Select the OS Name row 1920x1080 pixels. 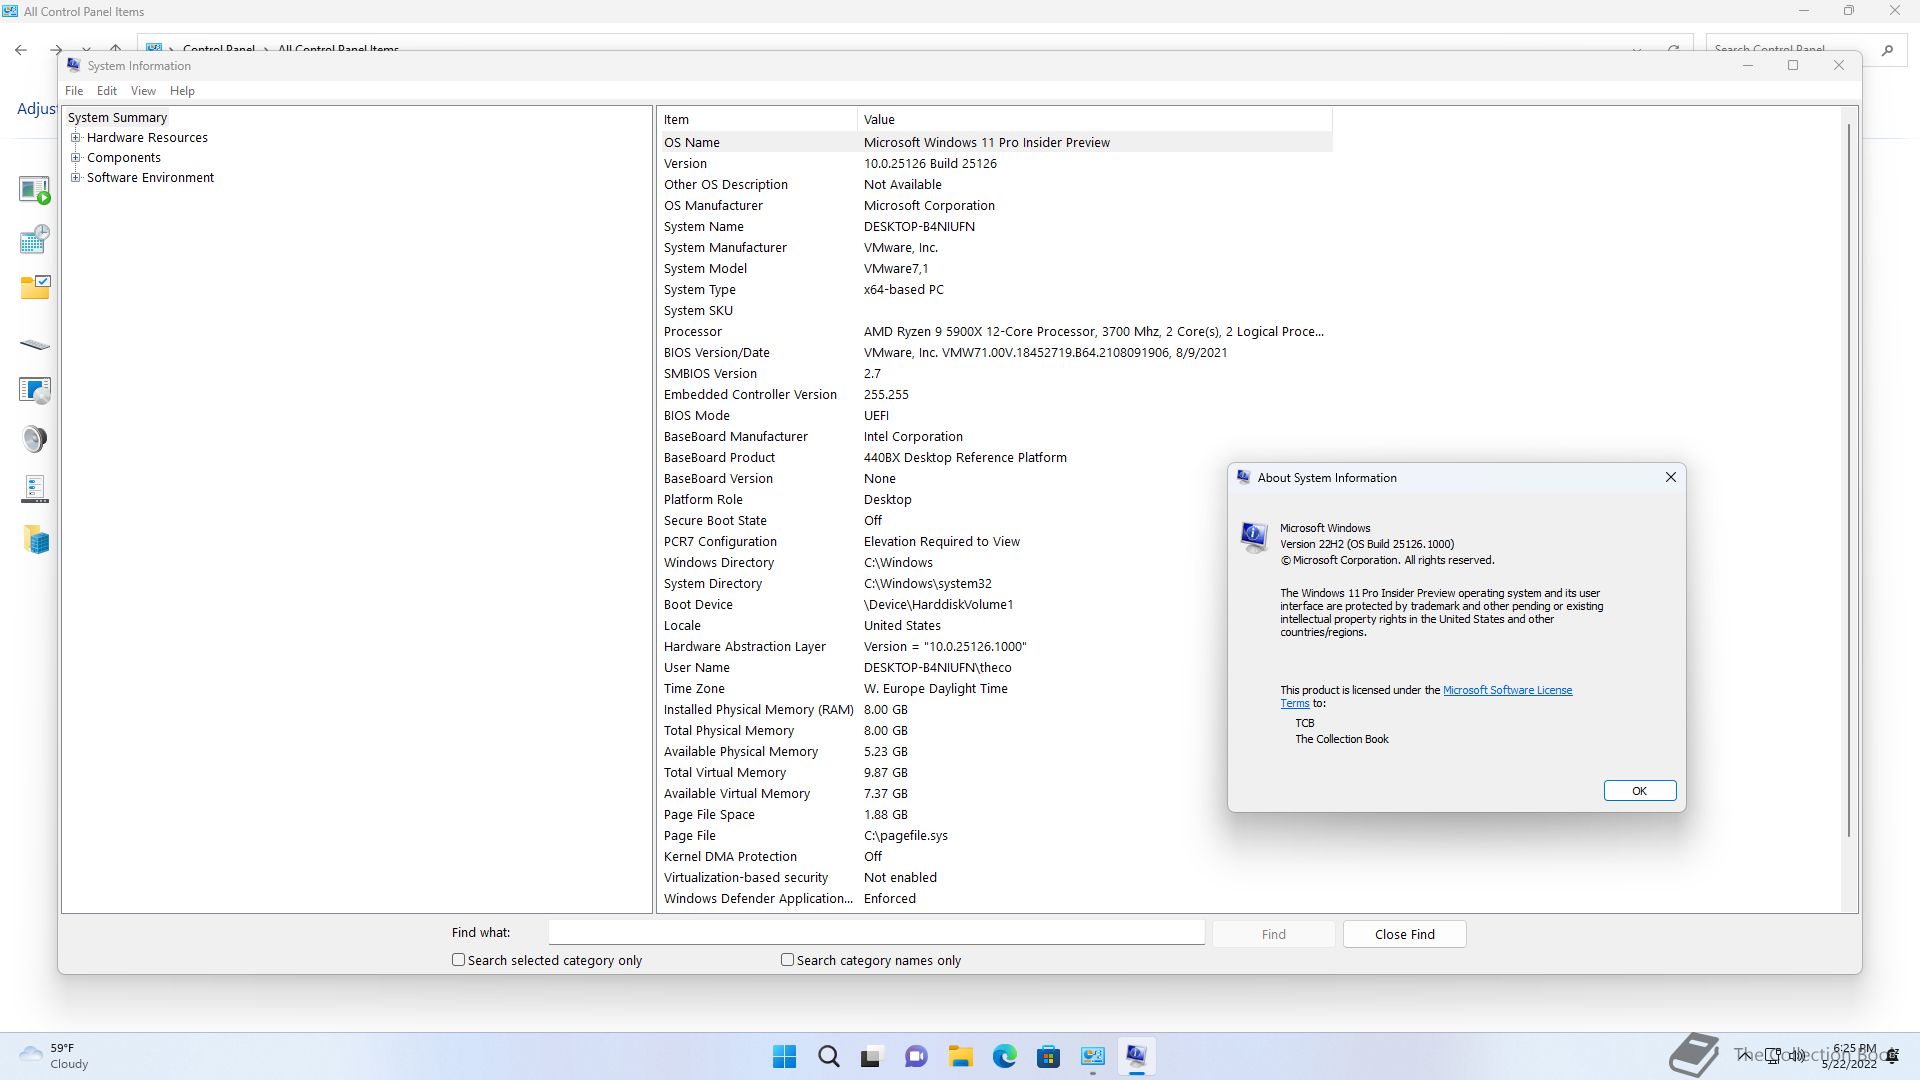995,143
